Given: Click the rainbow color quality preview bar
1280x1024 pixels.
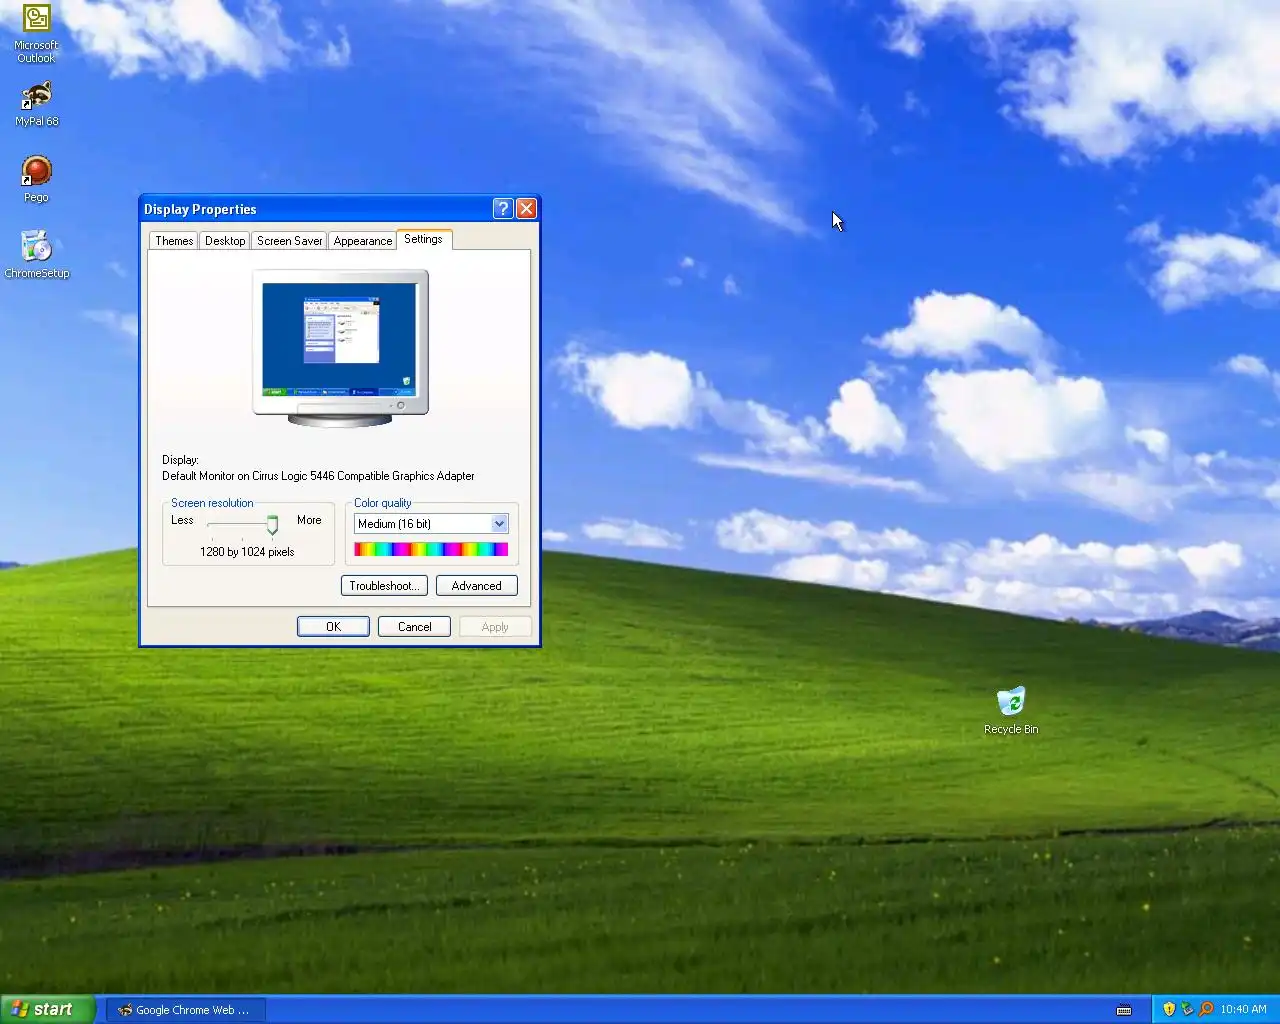Looking at the screenshot, I should pyautogui.click(x=431, y=549).
